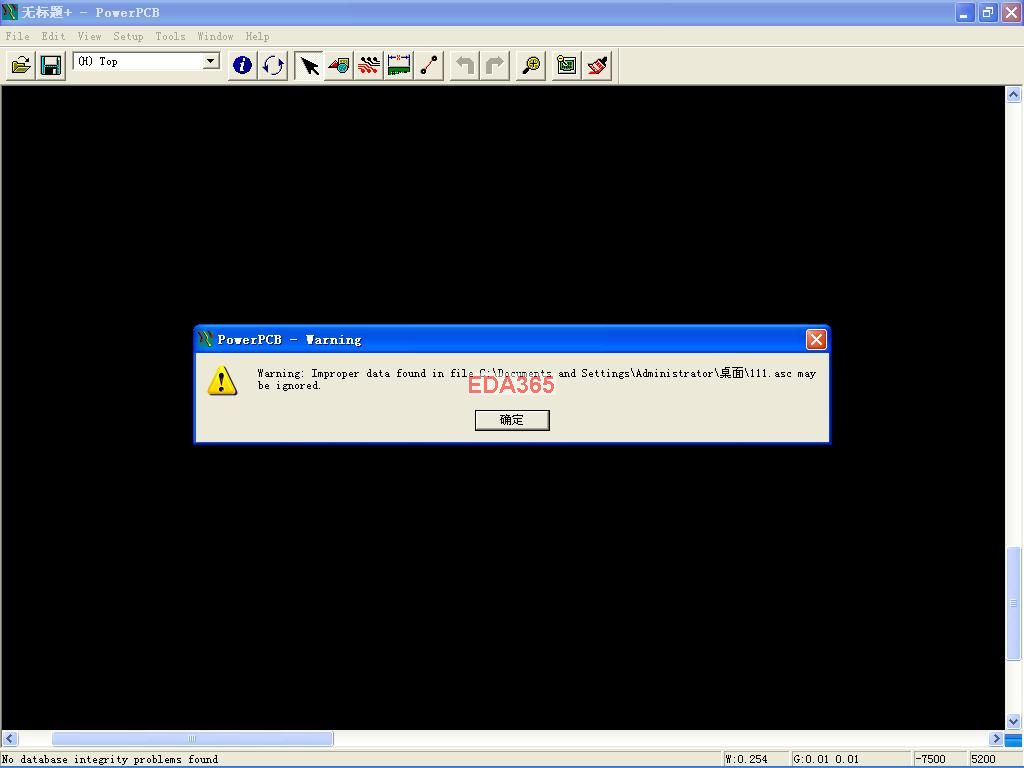The width and height of the screenshot is (1024, 768).
Task: Click the -7500 X coordinate status field
Action: [x=939, y=759]
